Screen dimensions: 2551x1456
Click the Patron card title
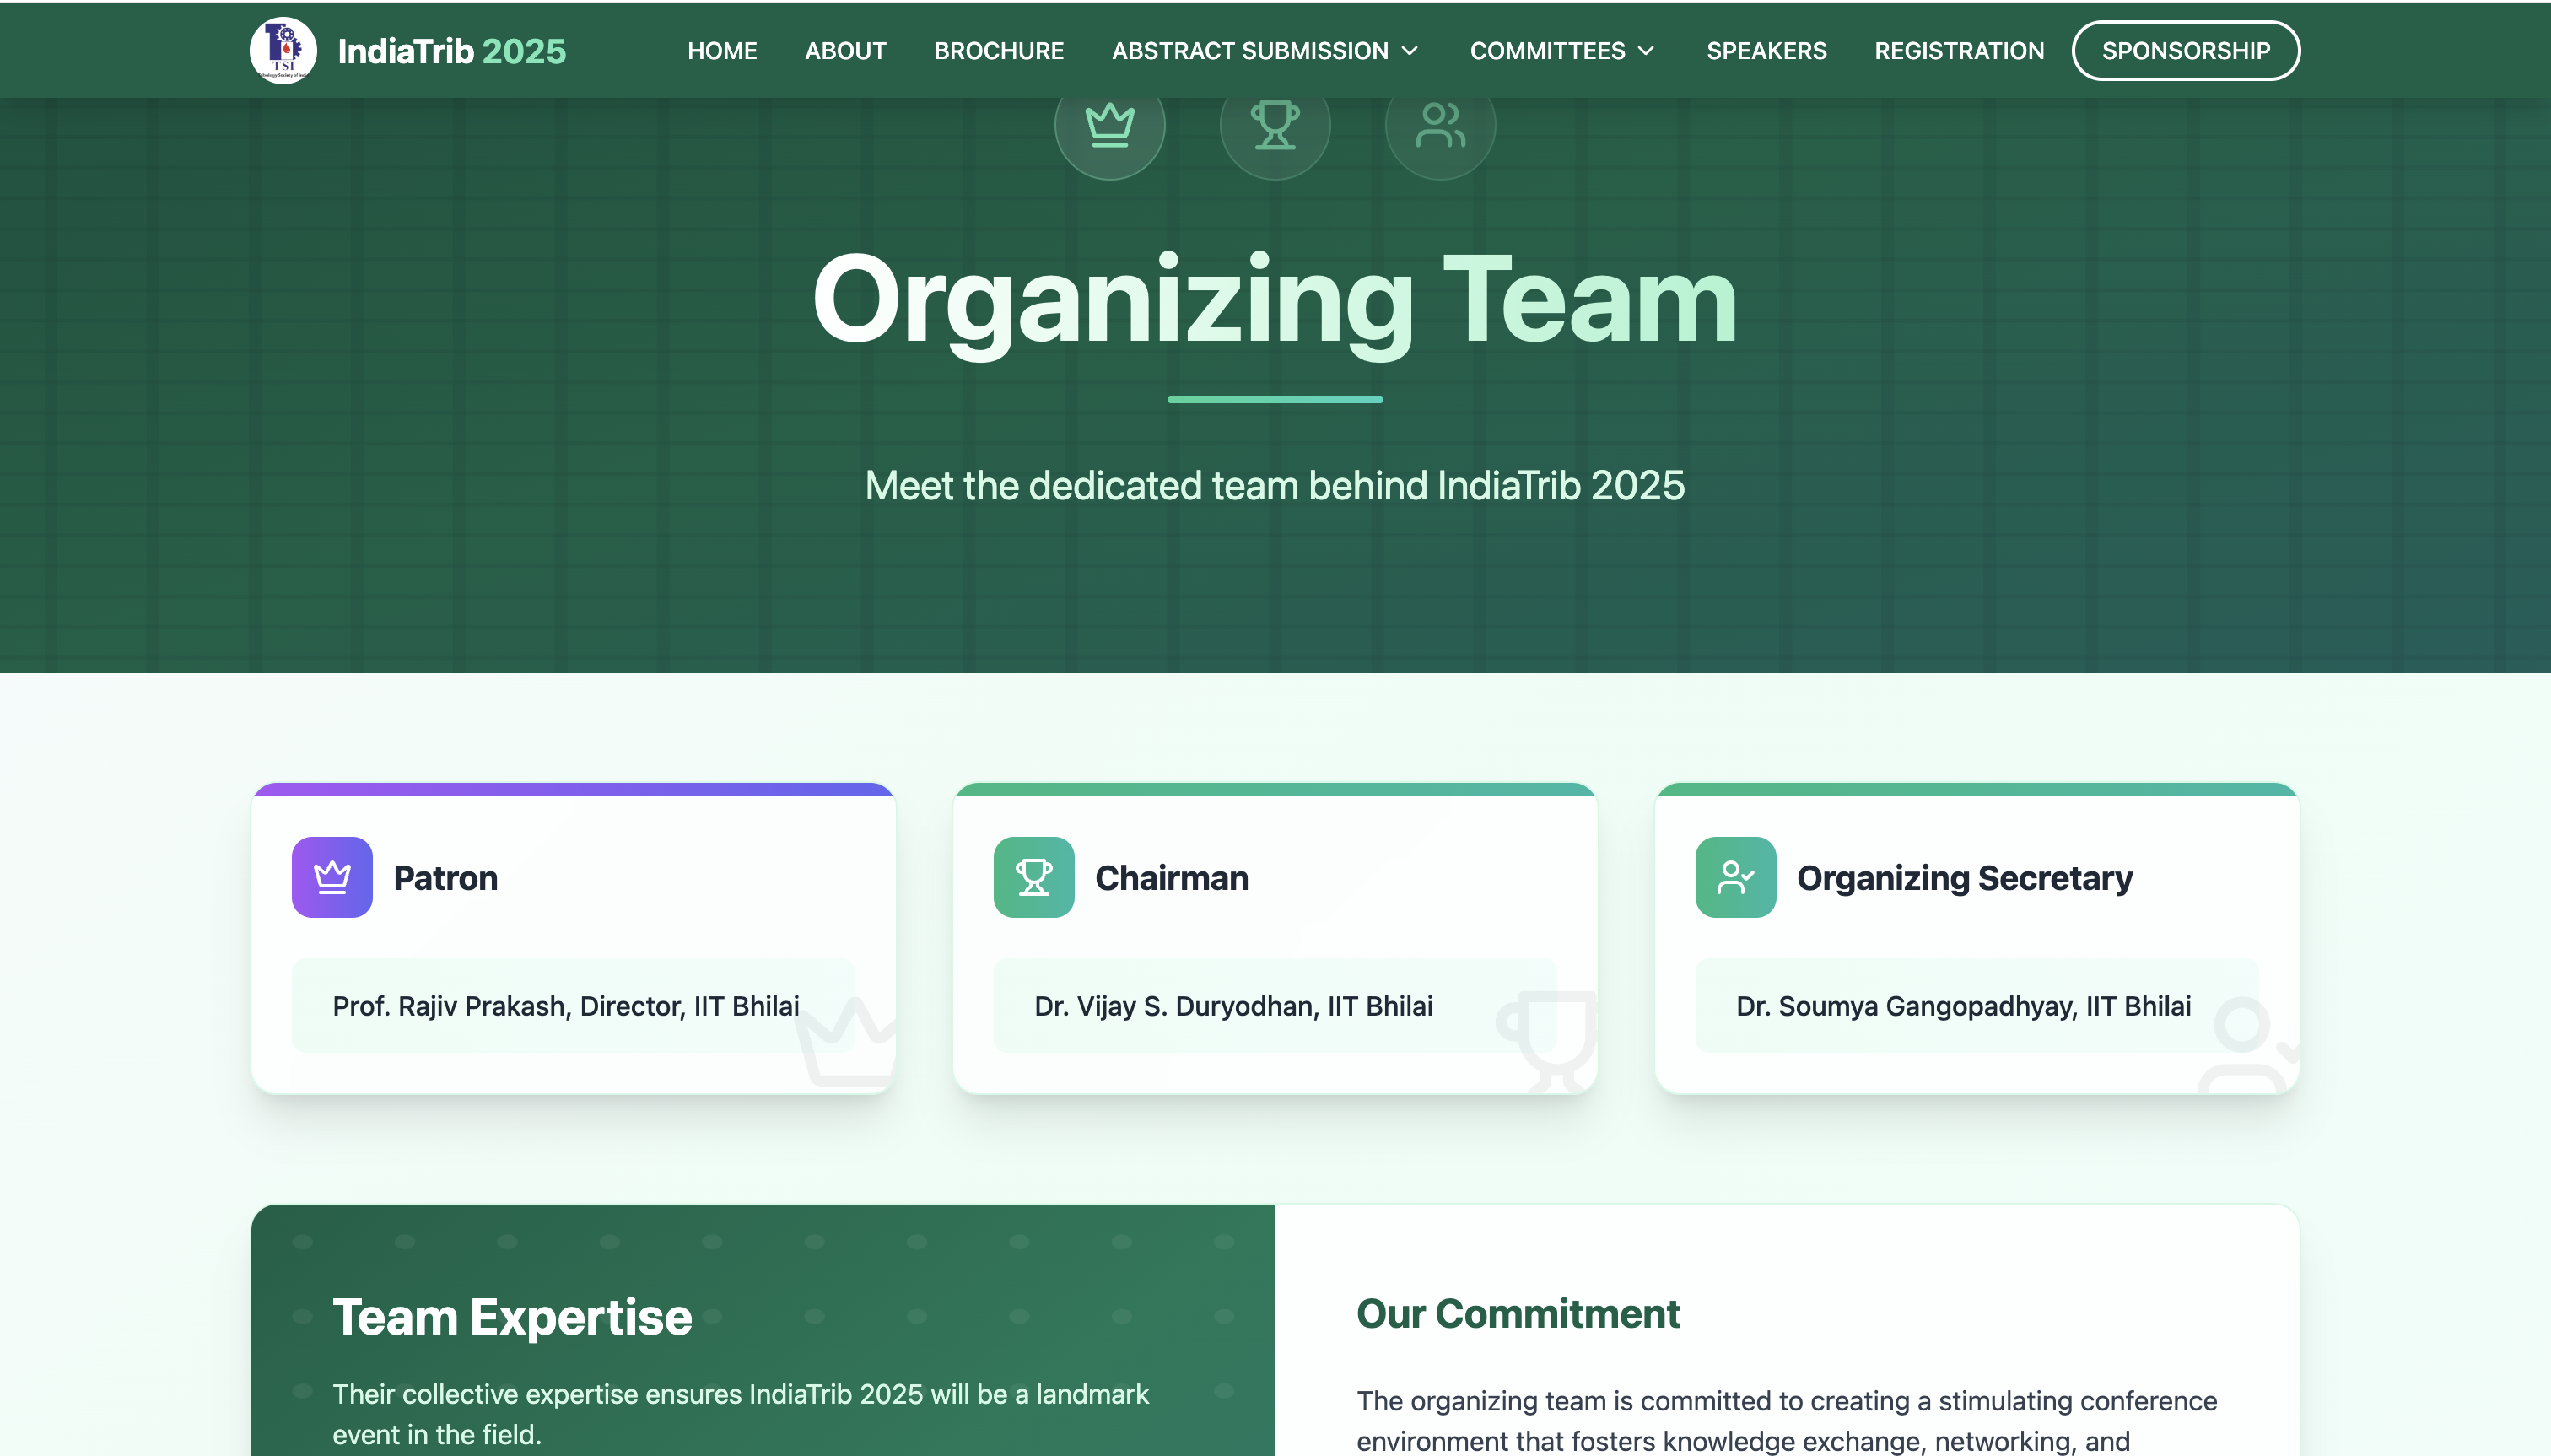coord(445,878)
